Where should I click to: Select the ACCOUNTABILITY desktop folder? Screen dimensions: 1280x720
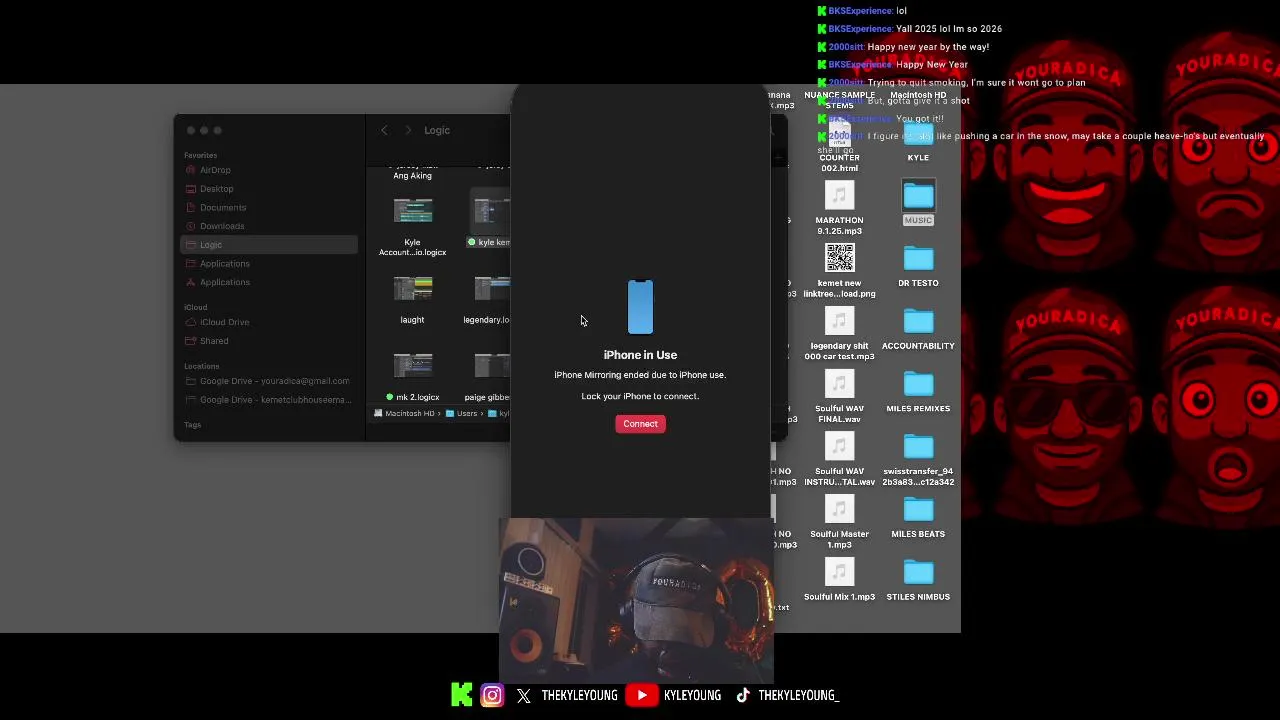pos(918,328)
